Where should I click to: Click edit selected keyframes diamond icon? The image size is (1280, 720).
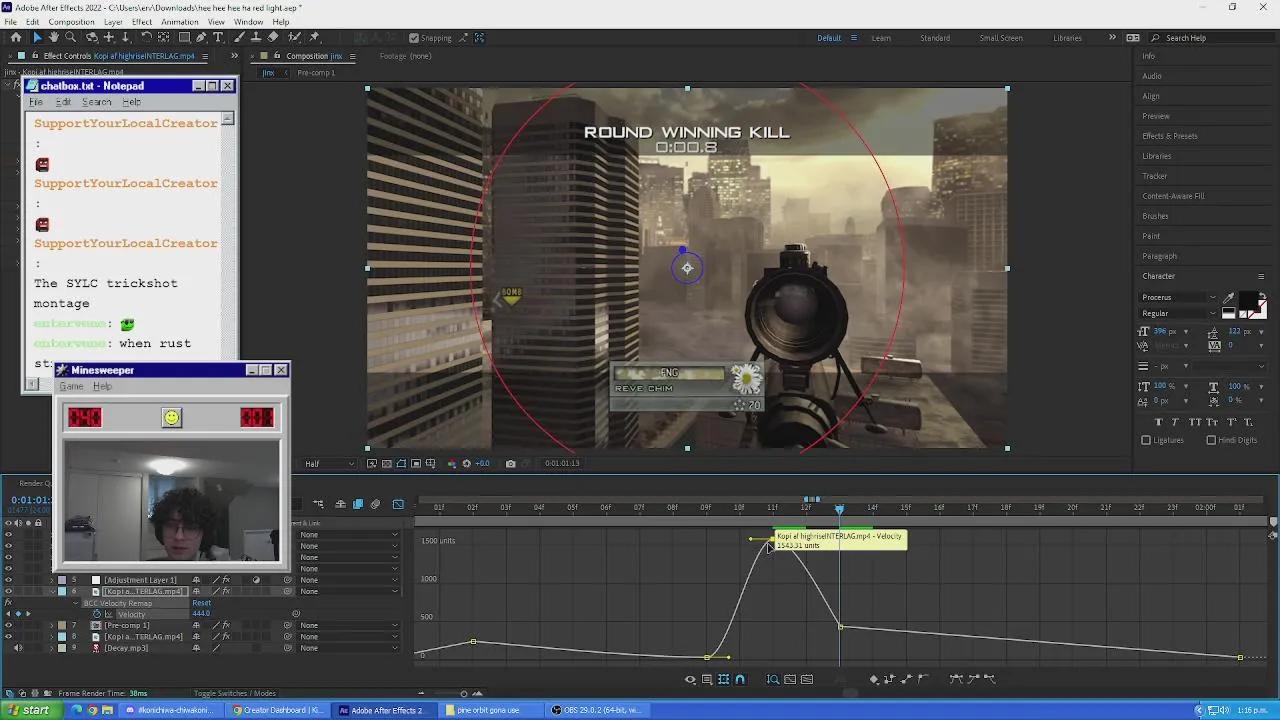tap(874, 679)
